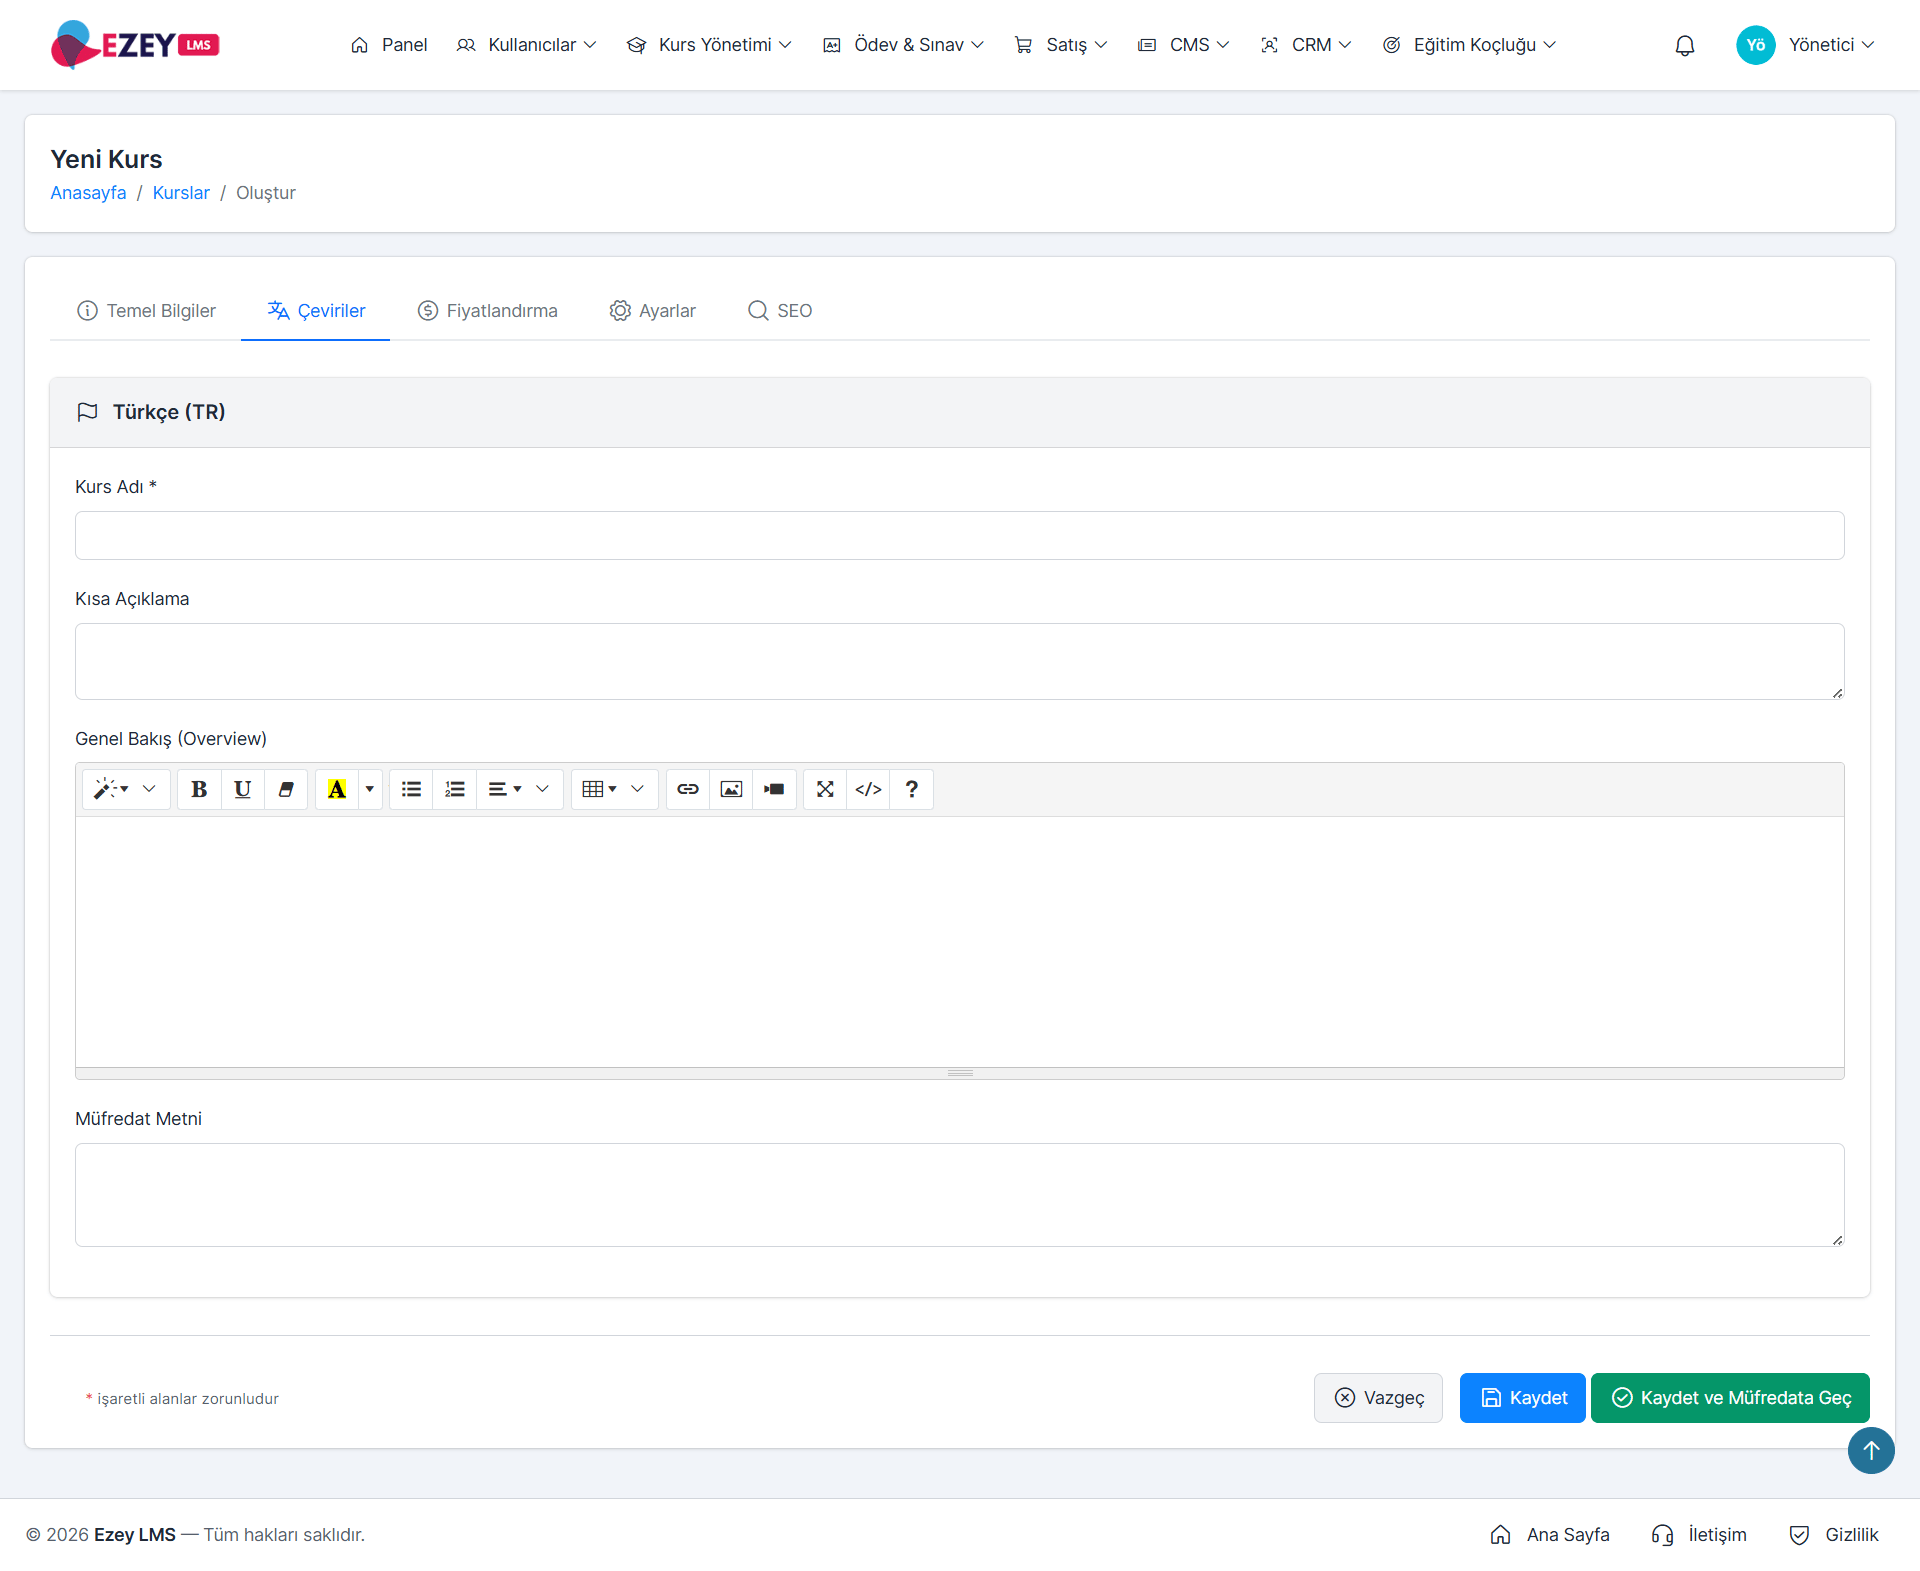Insert an unordered bullet list
1920x1571 pixels.
(411, 789)
